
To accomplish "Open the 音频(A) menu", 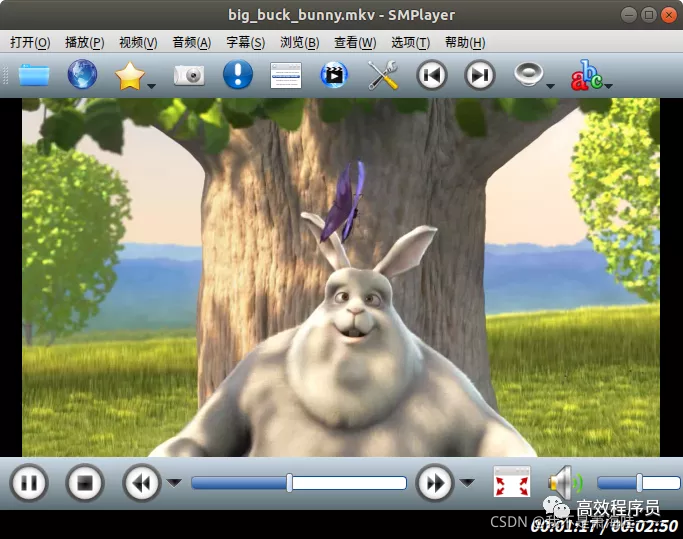I will [x=192, y=43].
